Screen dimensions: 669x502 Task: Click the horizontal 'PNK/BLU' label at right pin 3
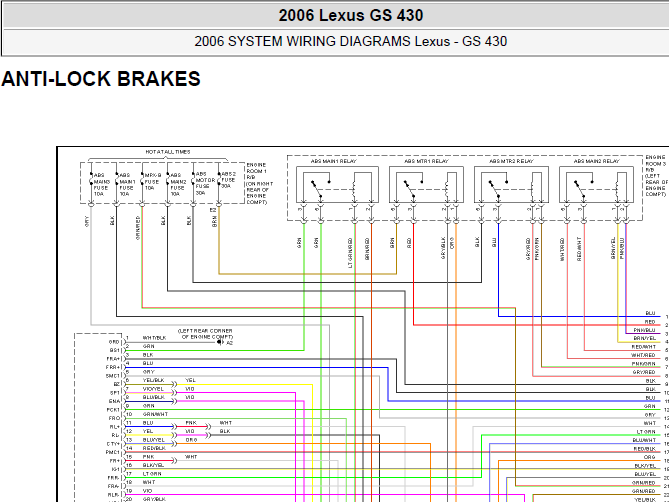[x=644, y=330]
